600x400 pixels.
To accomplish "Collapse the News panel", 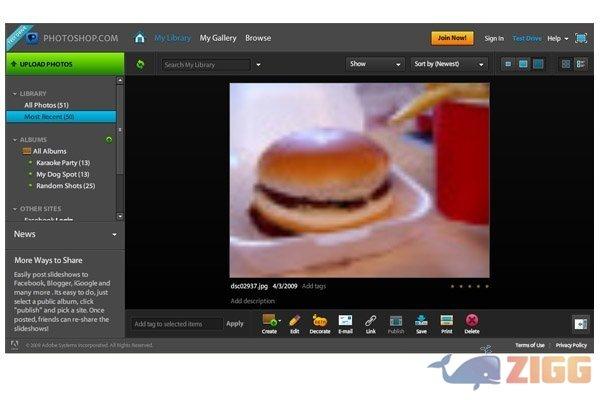I will (114, 235).
